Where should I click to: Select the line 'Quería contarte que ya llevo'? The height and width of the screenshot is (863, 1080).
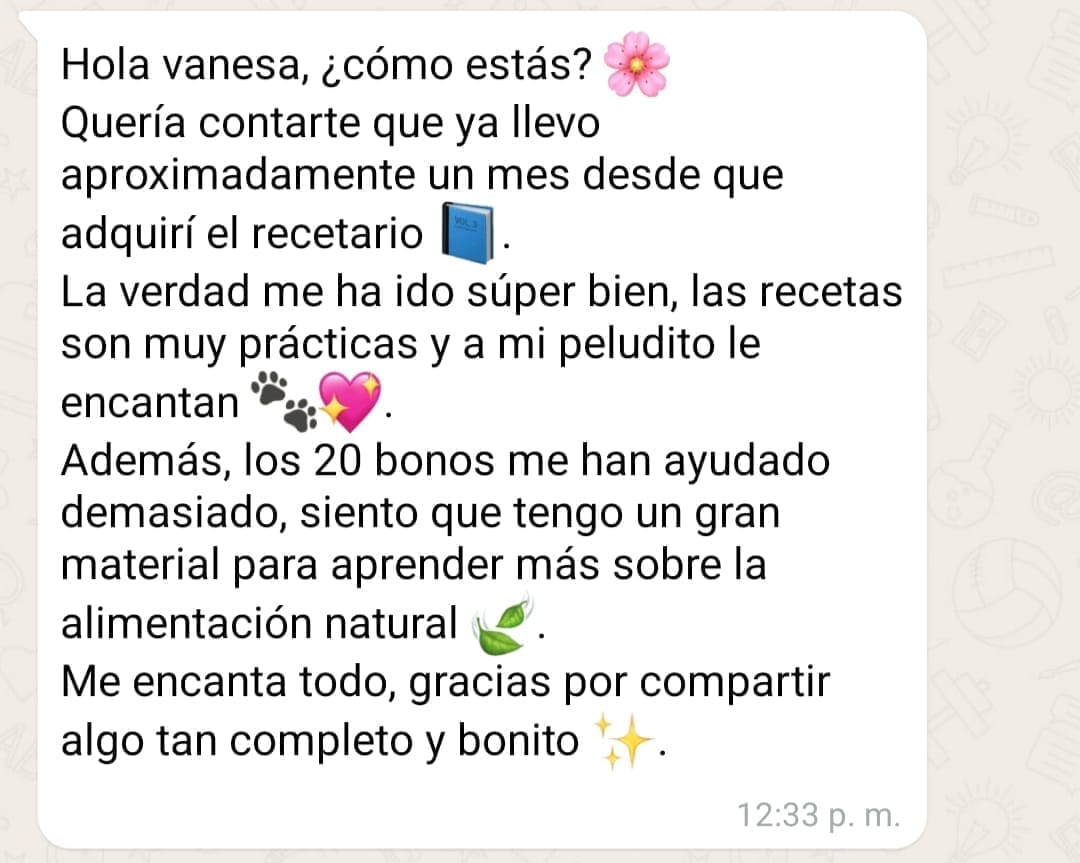pyautogui.click(x=330, y=123)
